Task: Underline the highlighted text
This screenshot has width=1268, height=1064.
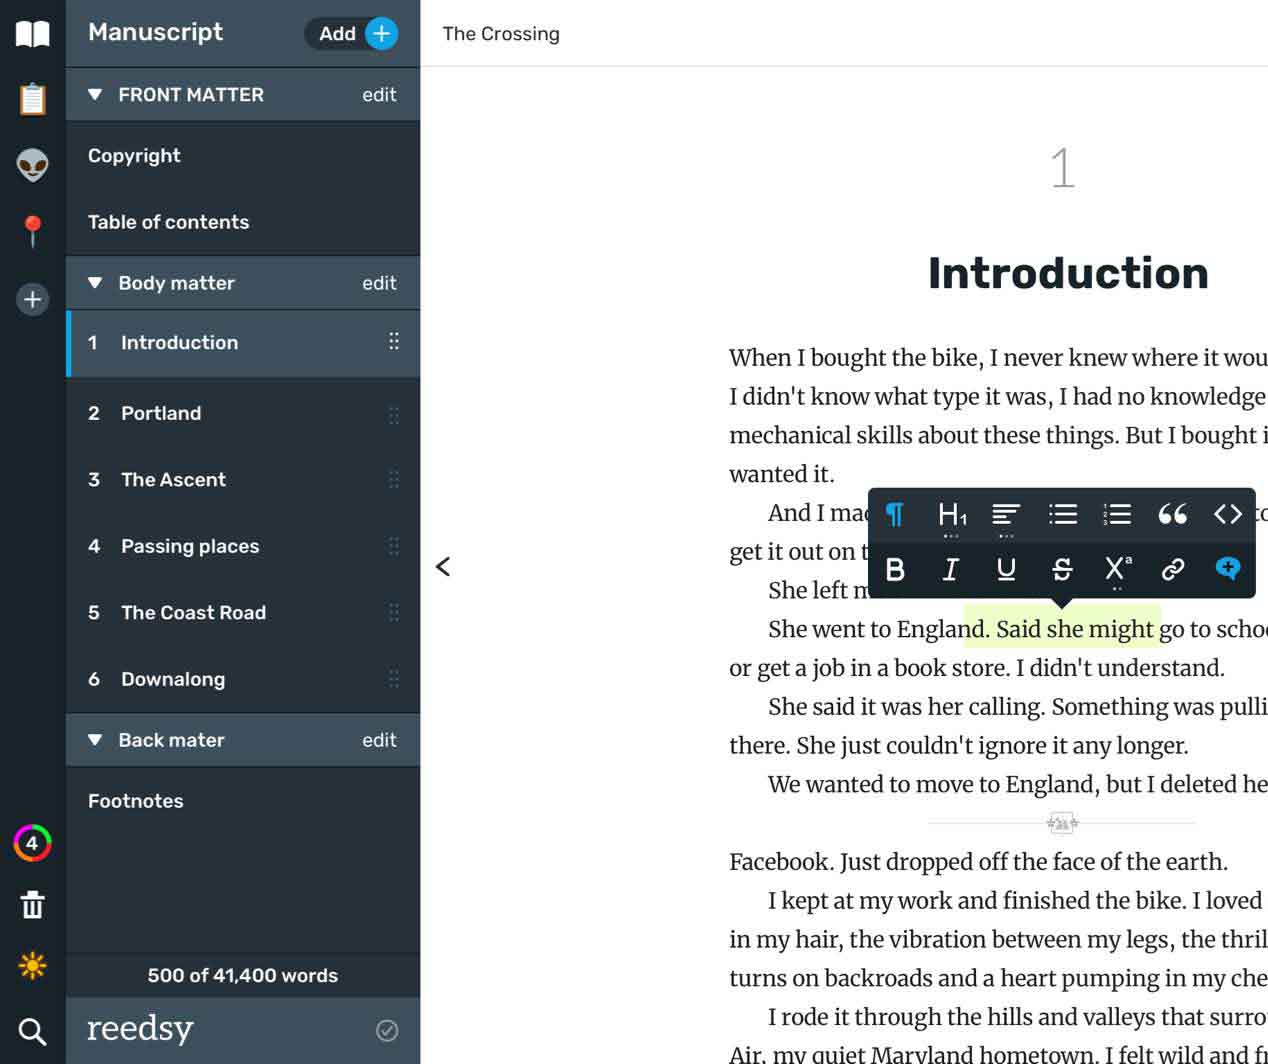Action: pos(1006,569)
